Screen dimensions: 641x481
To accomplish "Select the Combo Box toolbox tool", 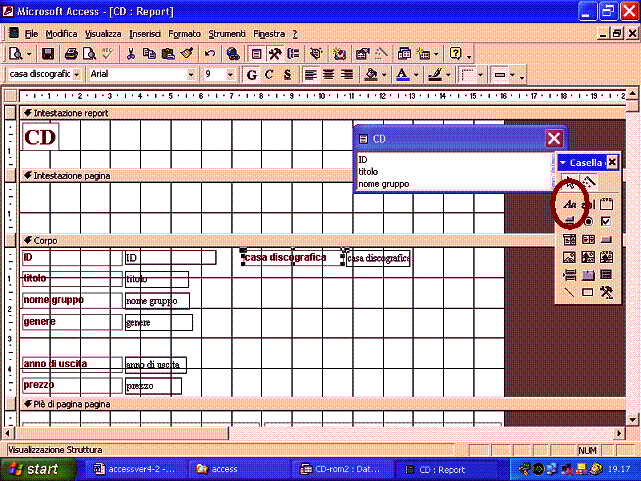I will 569,239.
